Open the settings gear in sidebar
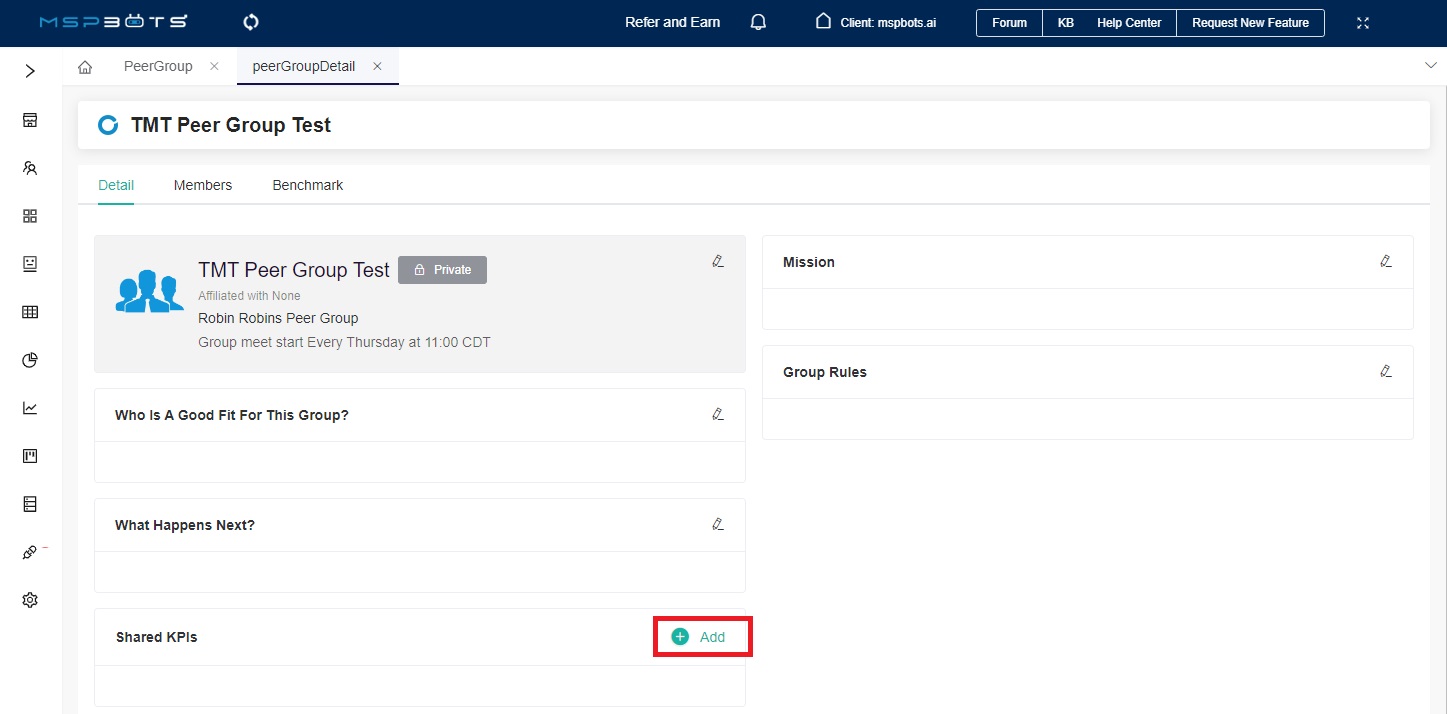This screenshot has height=714, width=1447. [30, 600]
